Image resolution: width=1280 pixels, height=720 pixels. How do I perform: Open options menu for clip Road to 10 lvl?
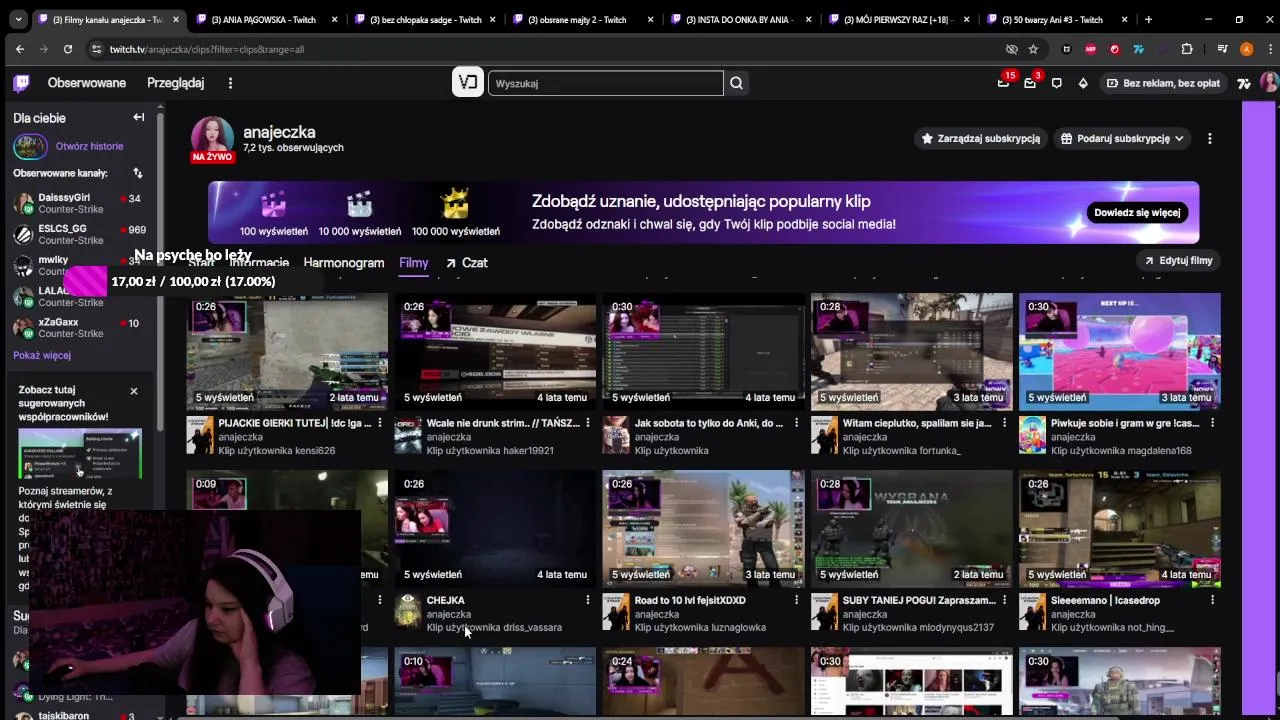click(x=796, y=600)
